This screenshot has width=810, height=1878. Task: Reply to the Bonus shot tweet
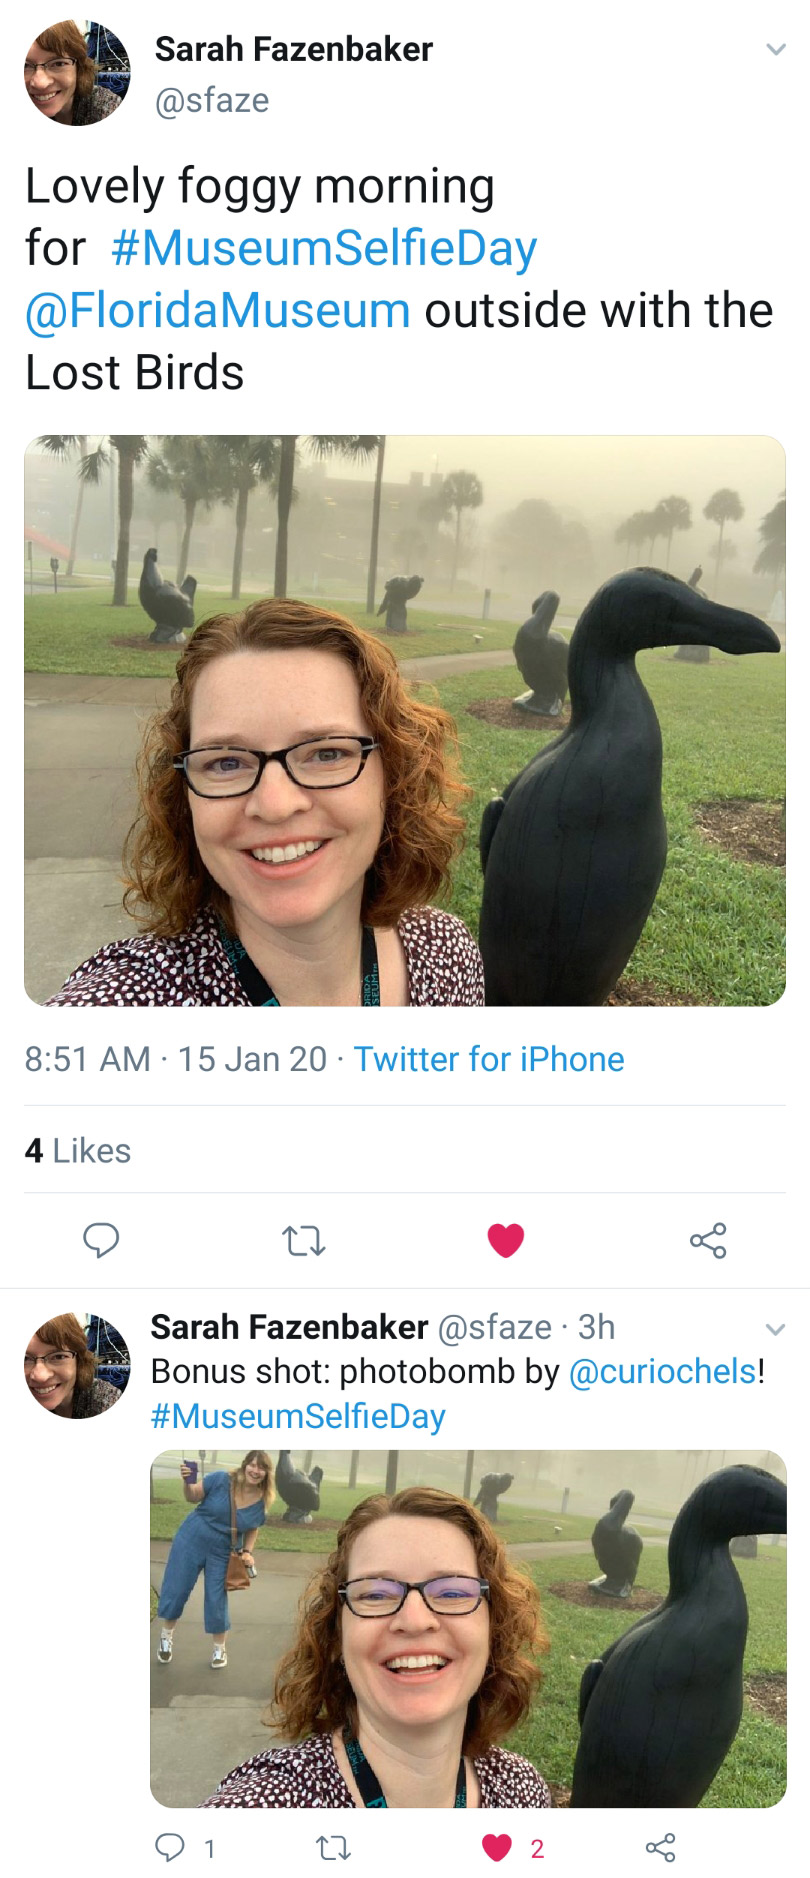pyautogui.click(x=170, y=1848)
